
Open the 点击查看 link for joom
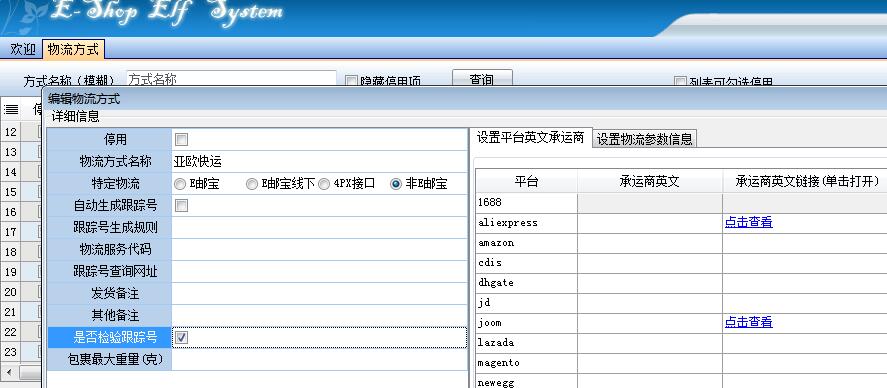coord(748,322)
